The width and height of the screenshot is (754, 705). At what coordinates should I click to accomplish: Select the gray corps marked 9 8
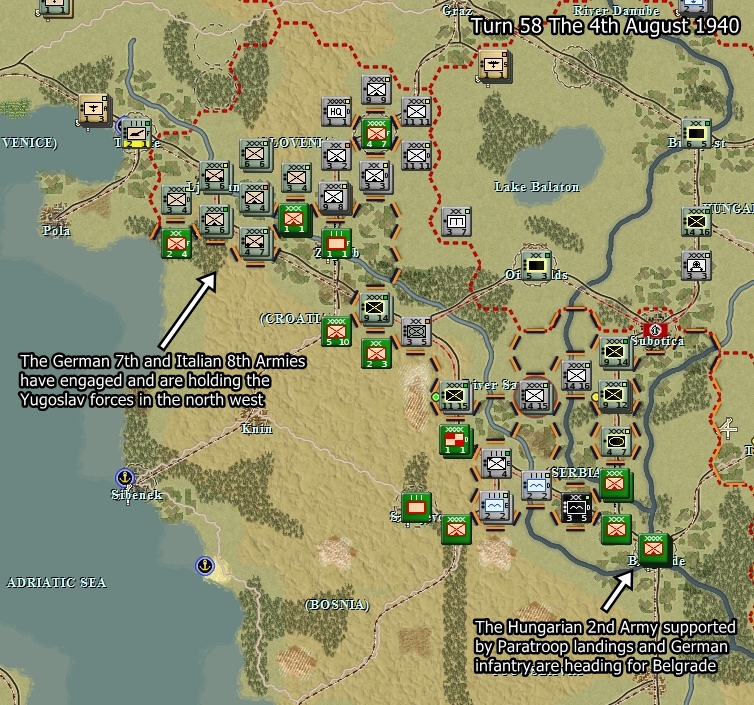click(x=333, y=197)
